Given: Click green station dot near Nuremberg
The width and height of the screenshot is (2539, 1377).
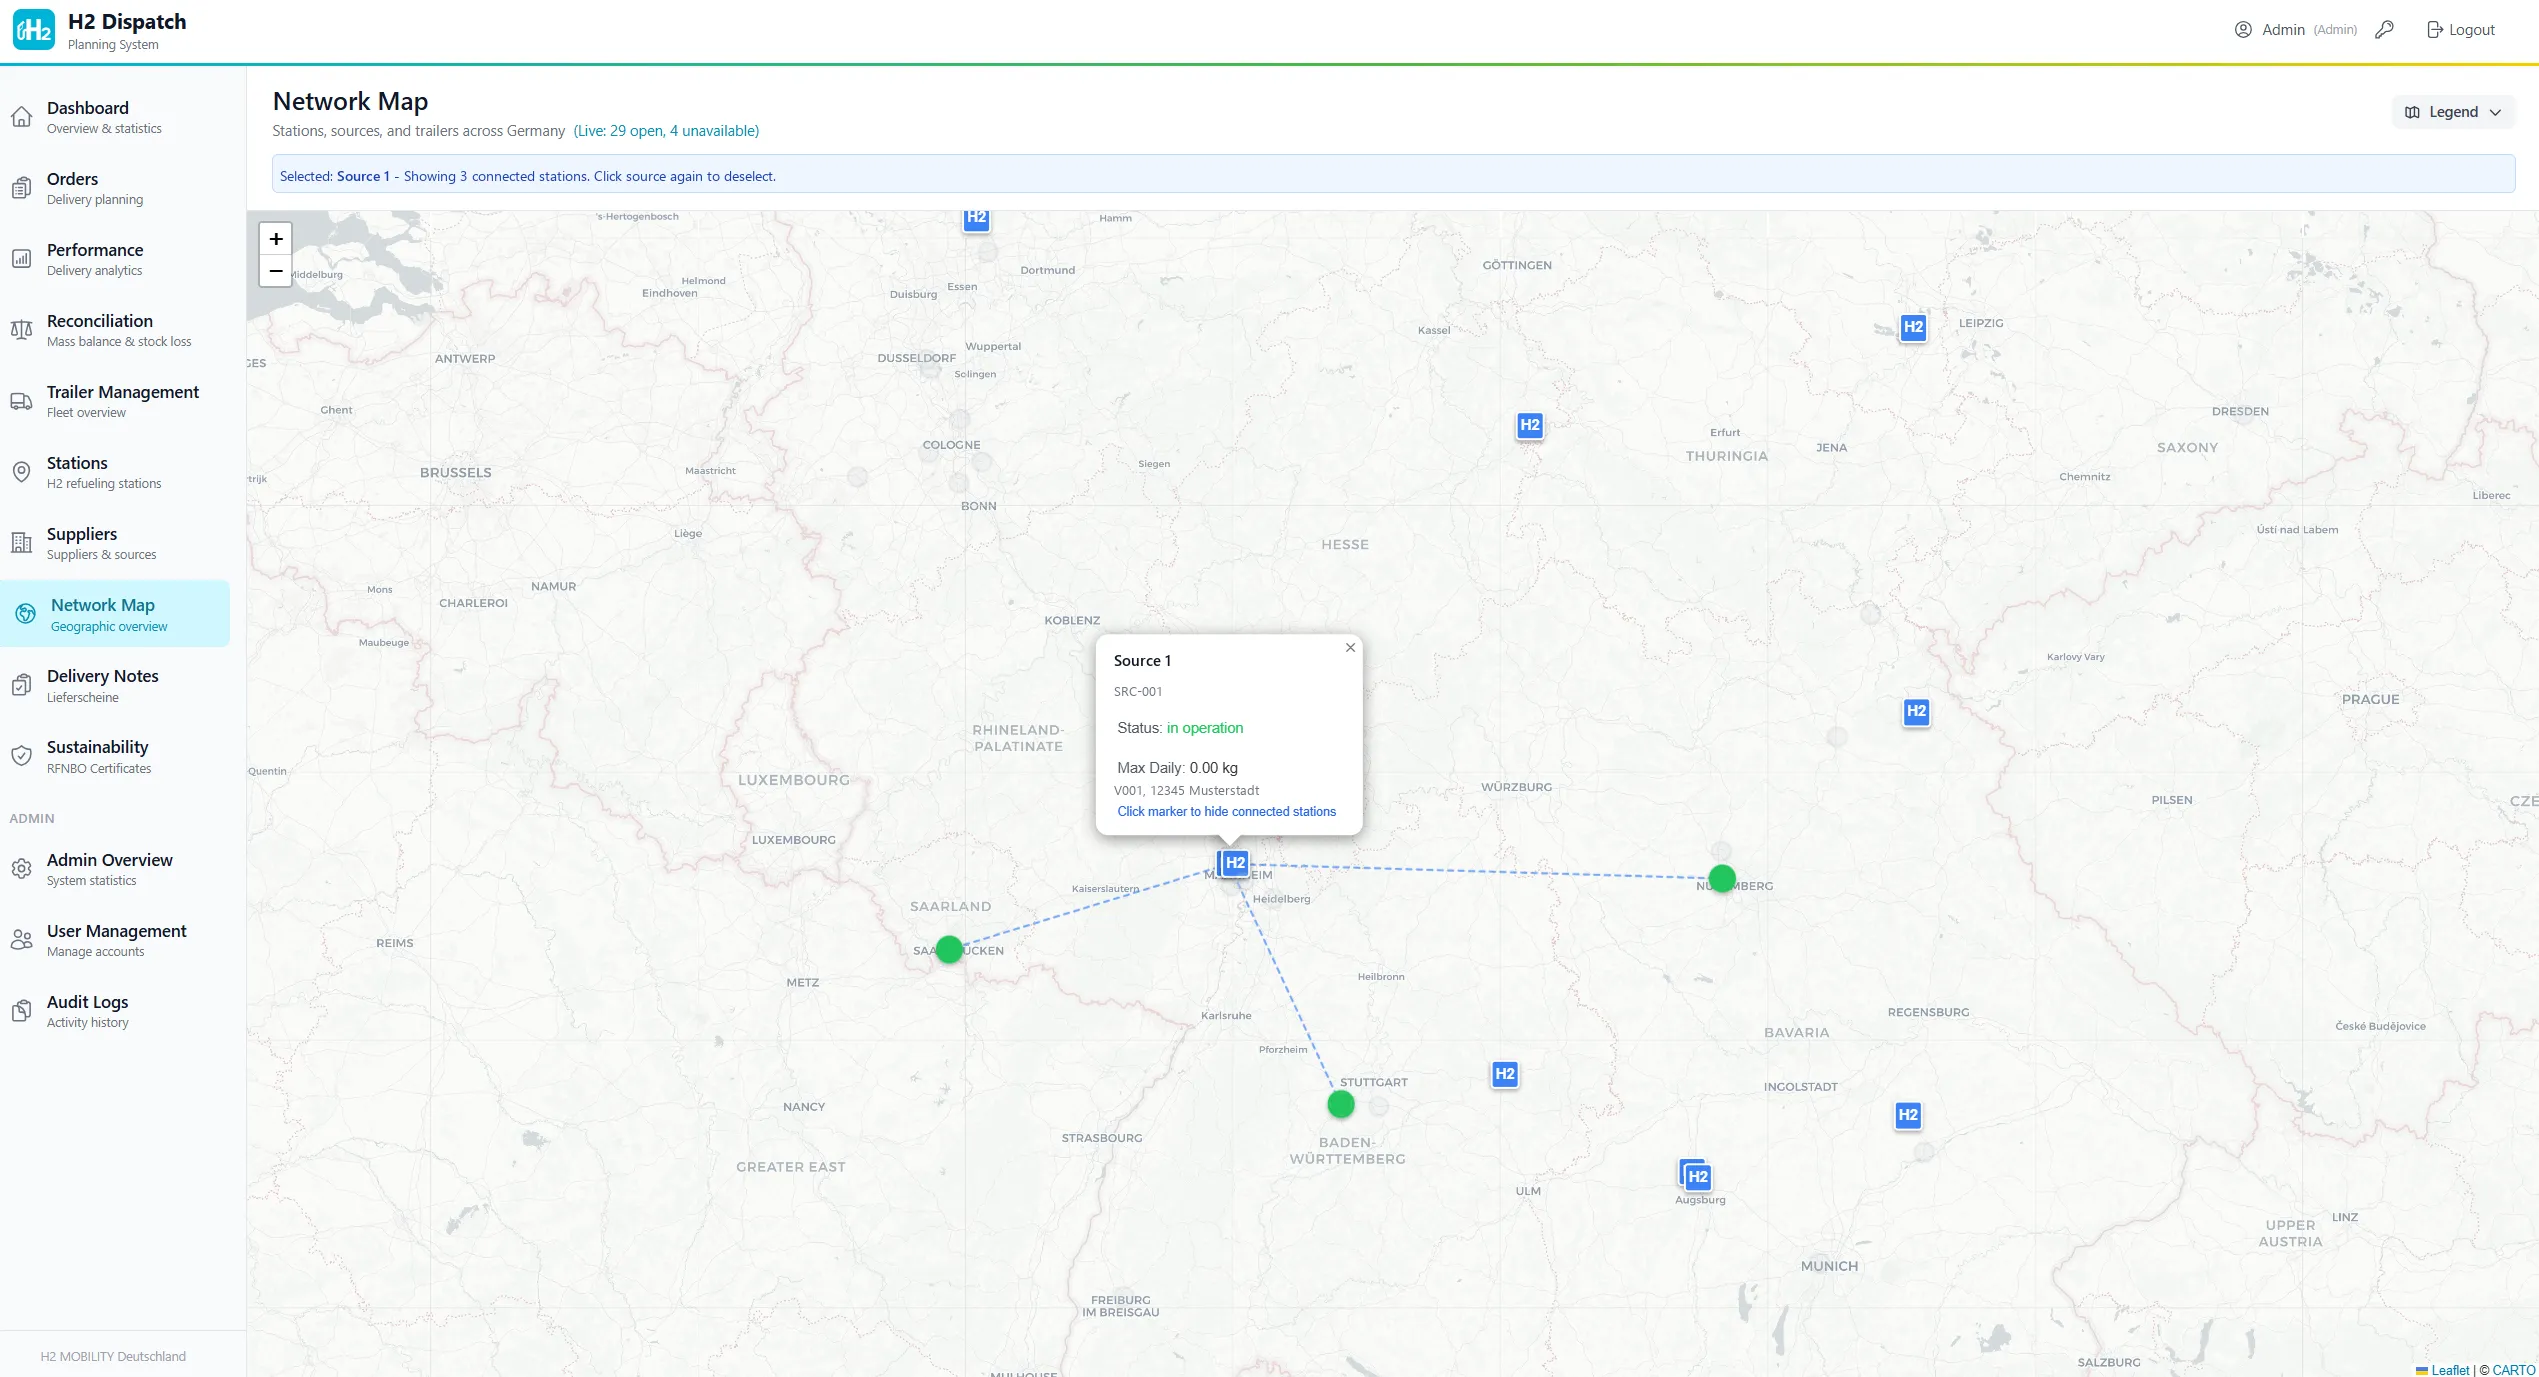Looking at the screenshot, I should pos(1722,879).
